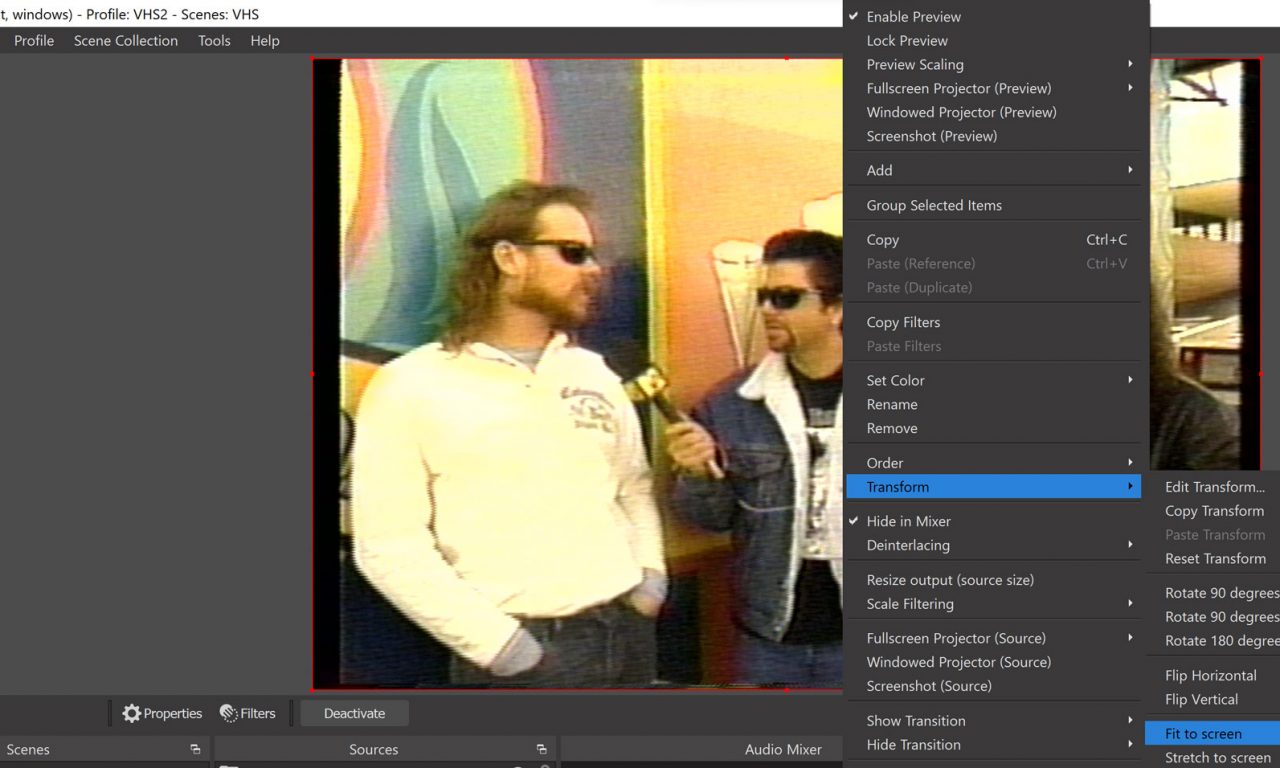Undock the Scenes panel with float icon

pos(195,749)
